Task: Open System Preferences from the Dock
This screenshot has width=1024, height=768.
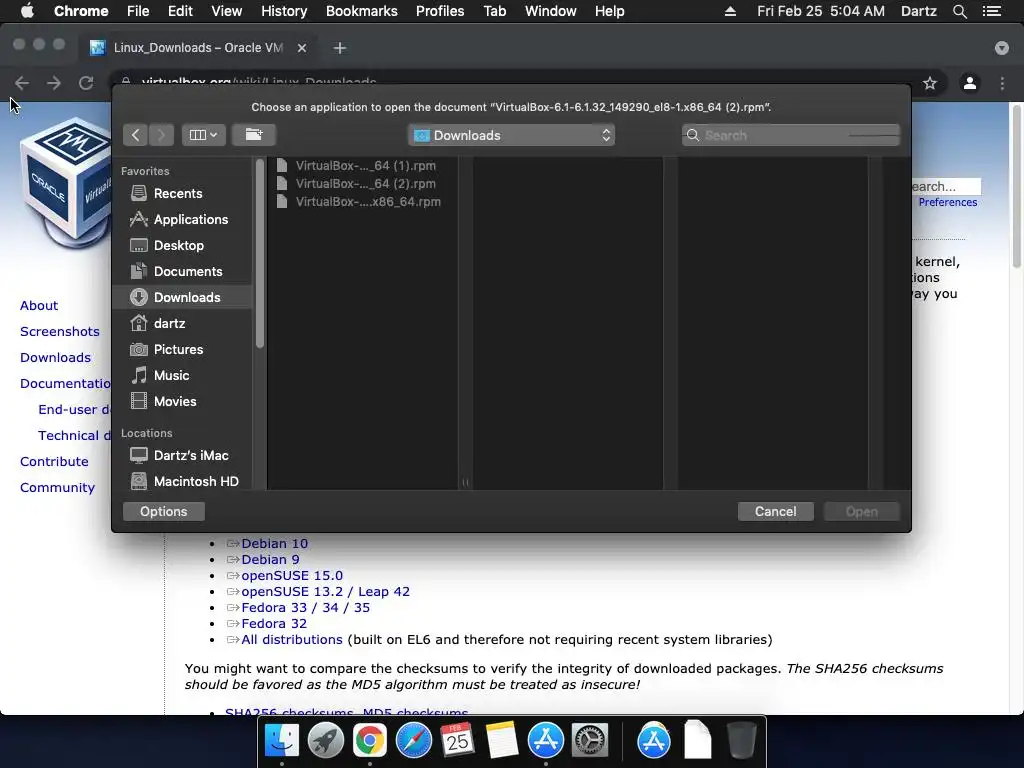Action: (x=590, y=740)
